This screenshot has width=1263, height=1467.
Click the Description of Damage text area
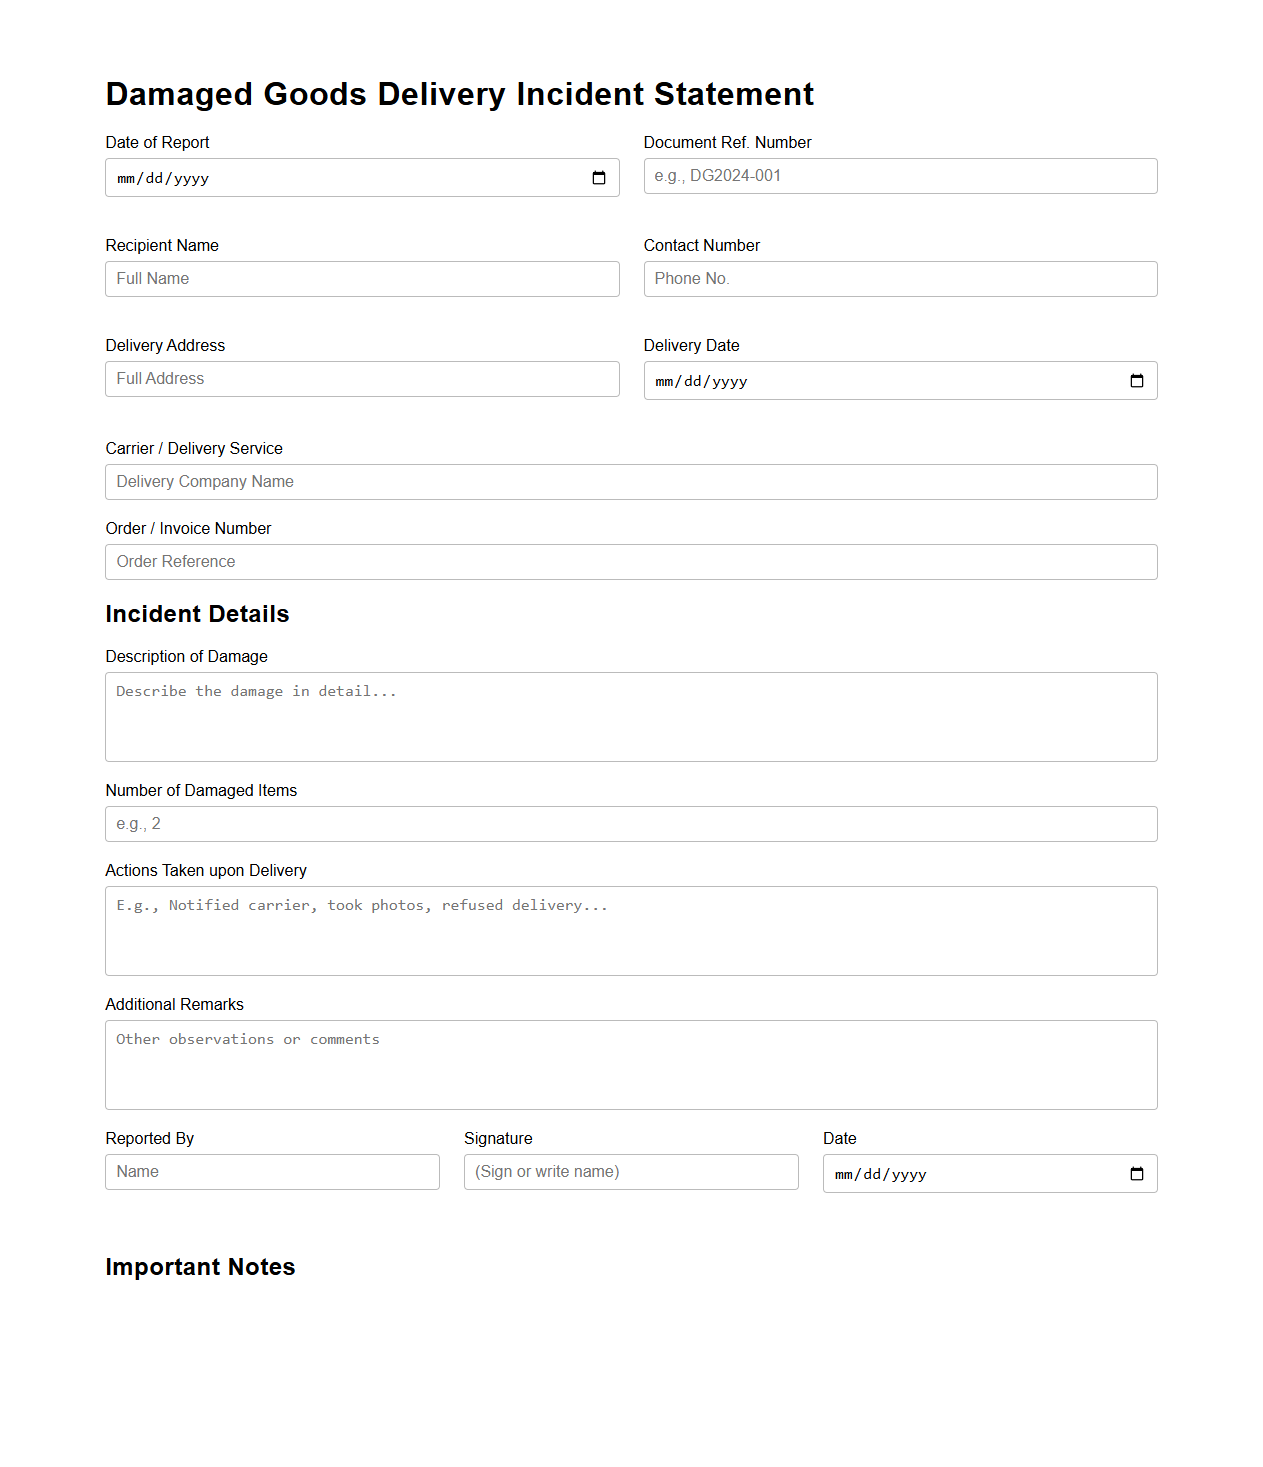pos(631,717)
